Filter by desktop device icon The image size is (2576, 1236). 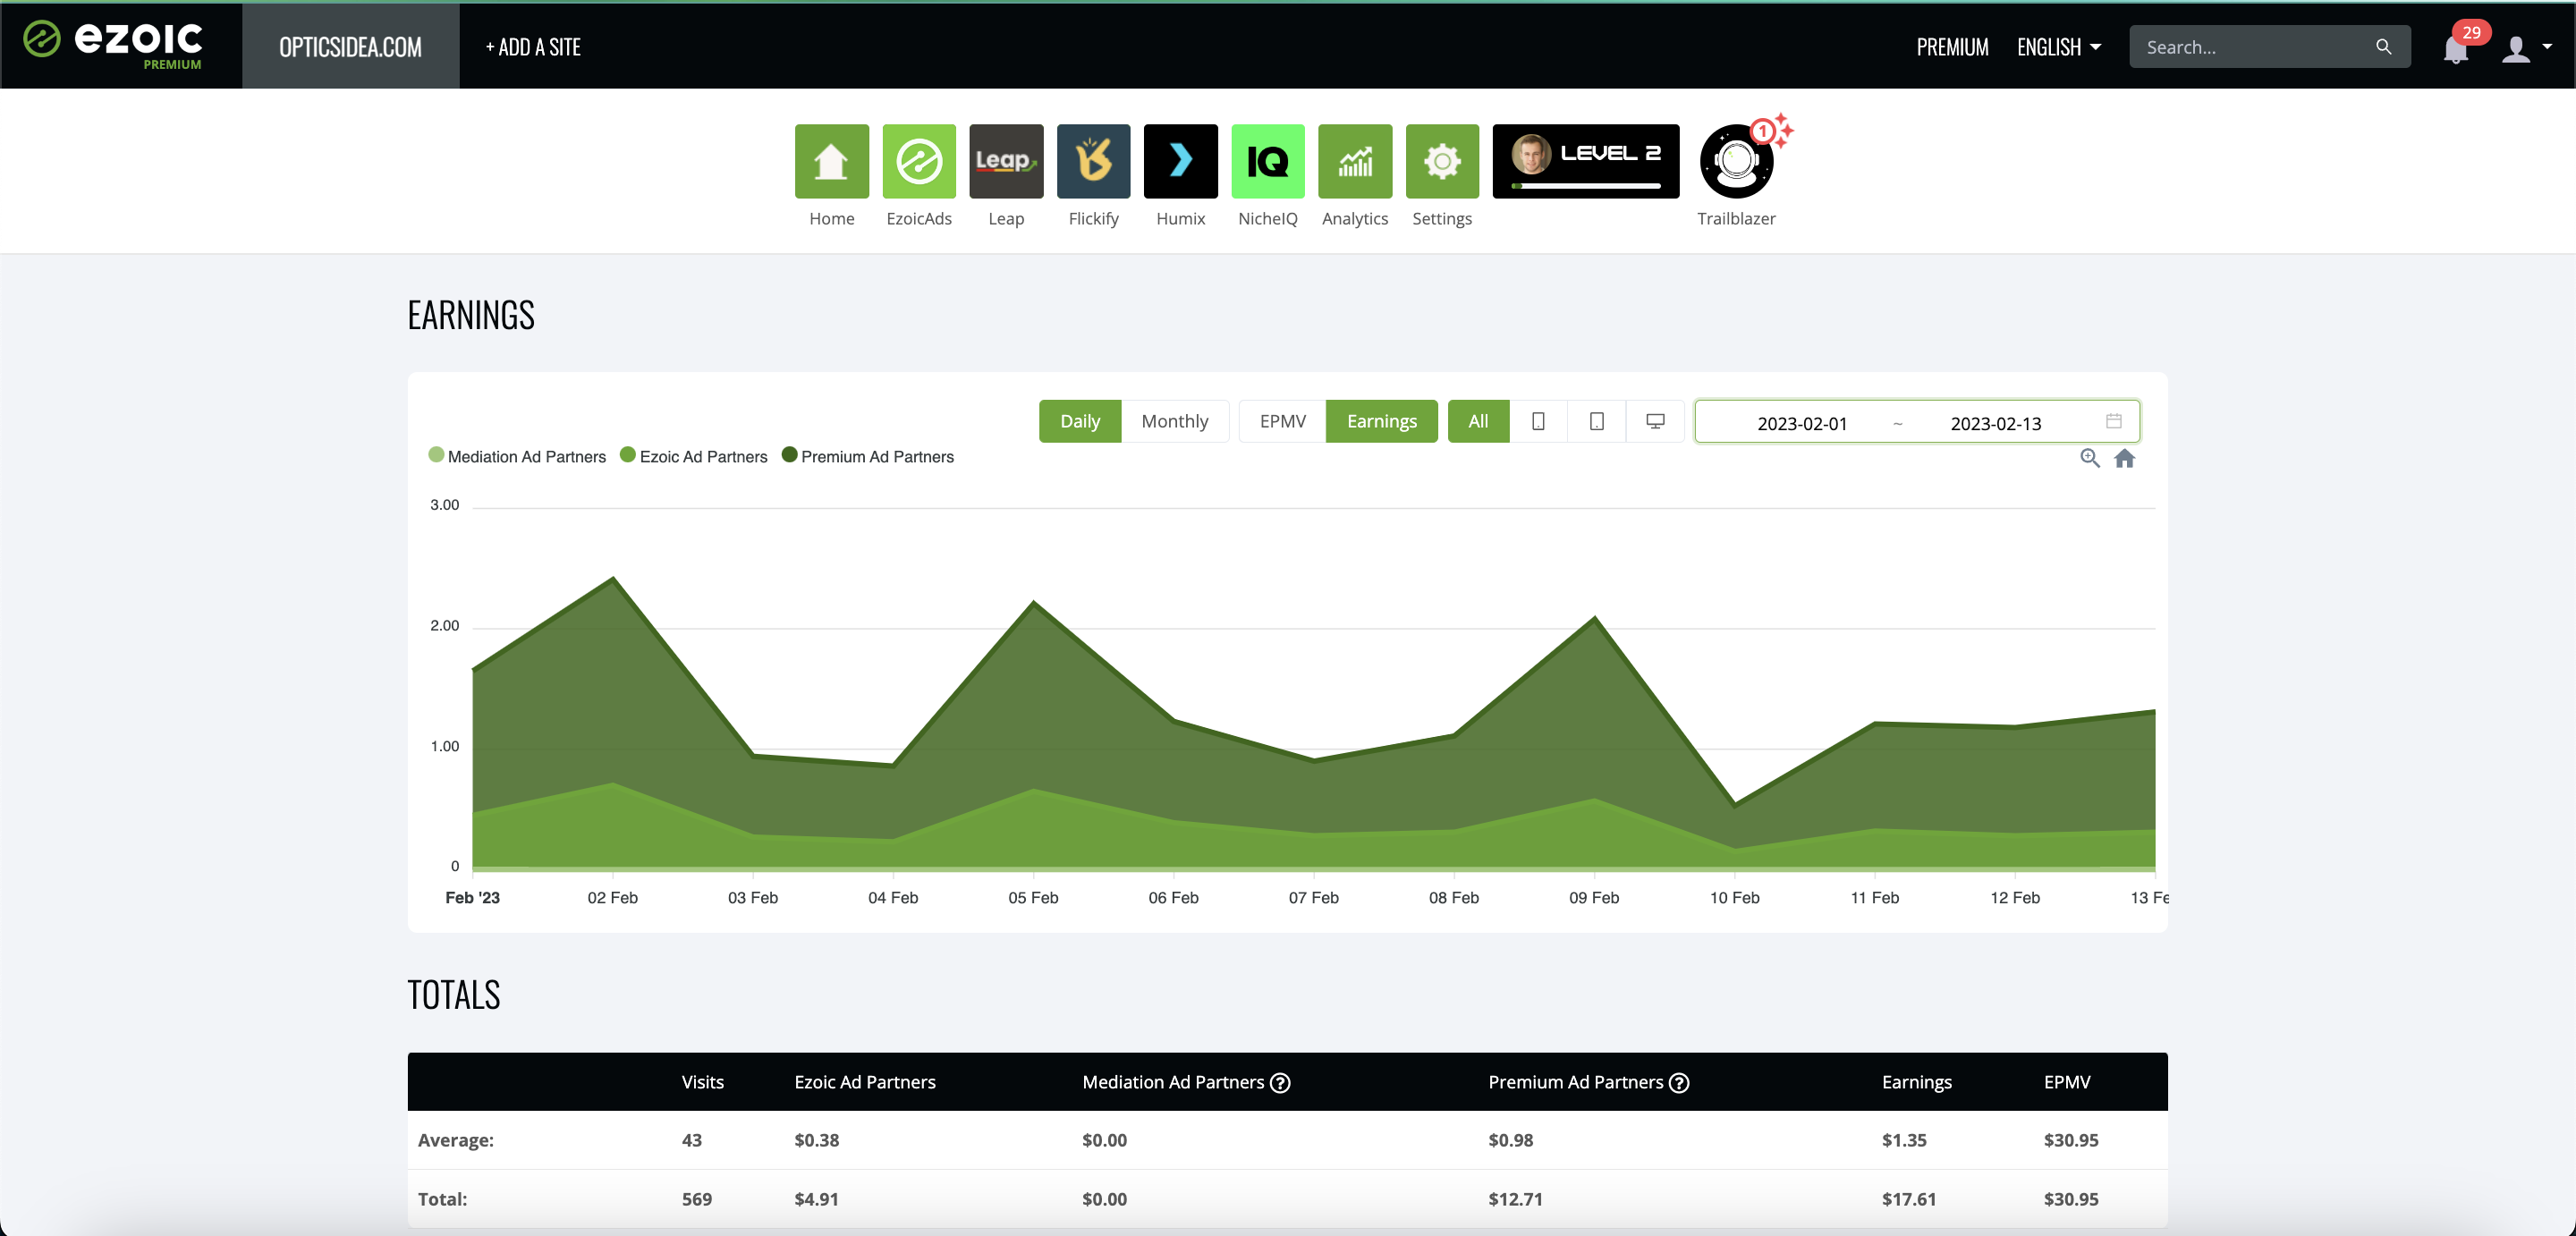[1655, 421]
